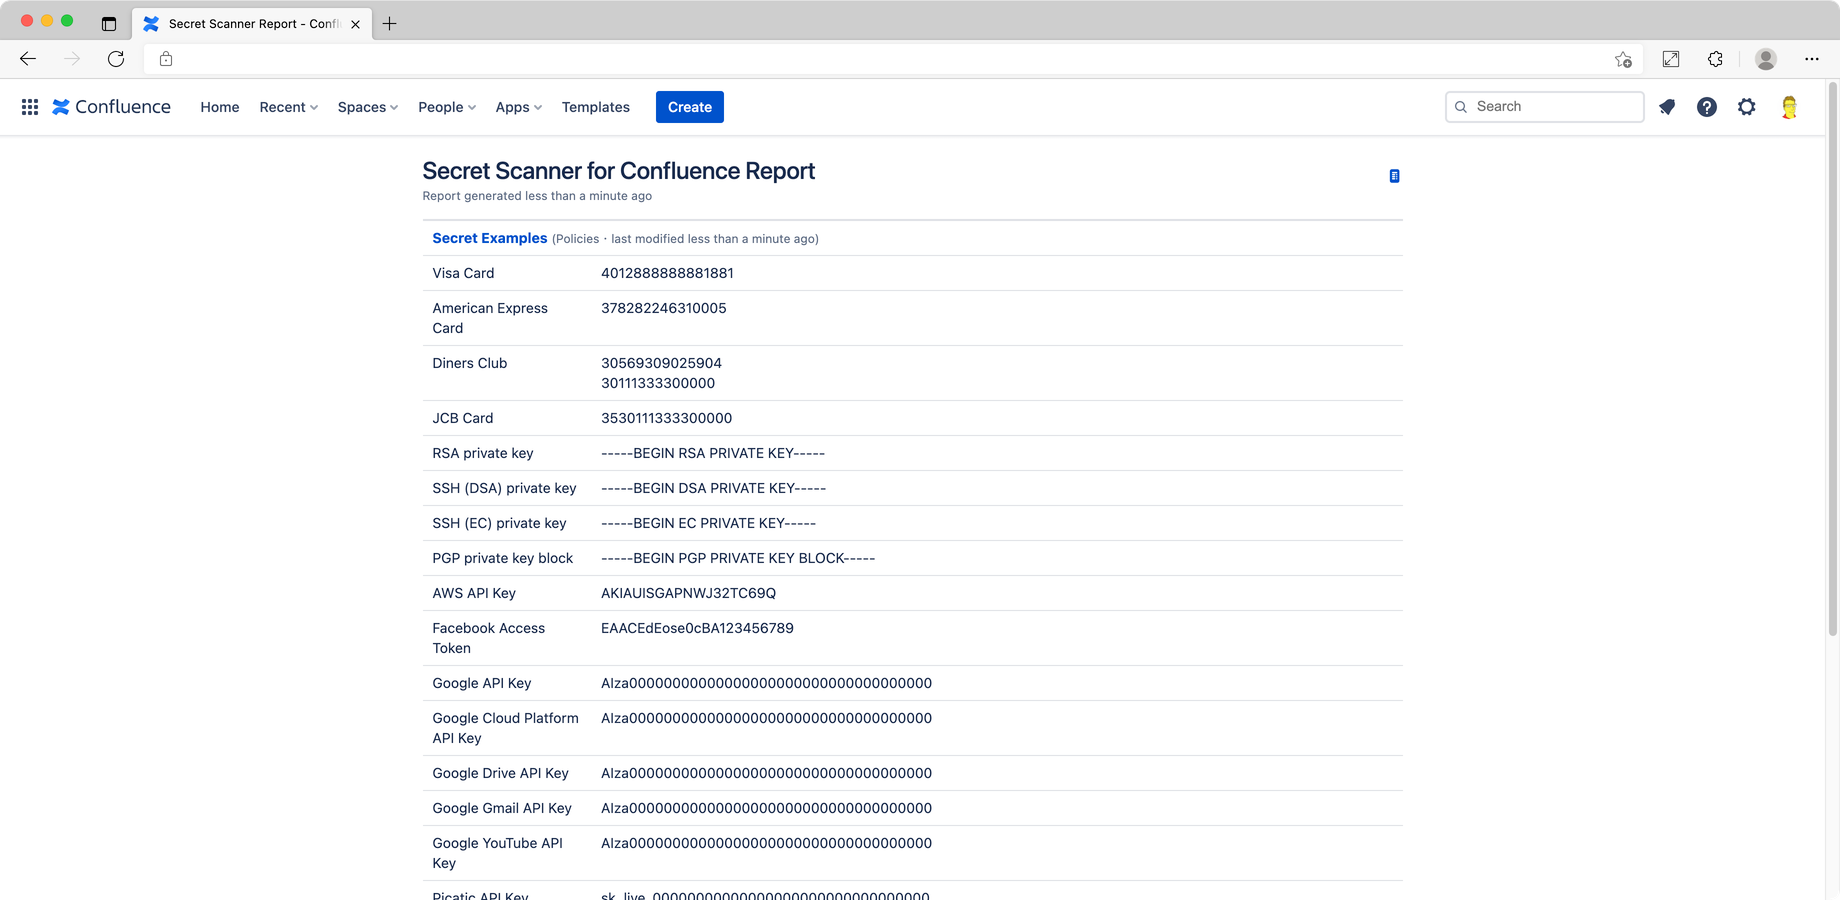Viewport: 1840px width, 900px height.
Task: Click the site info lock icon
Action: 166,59
